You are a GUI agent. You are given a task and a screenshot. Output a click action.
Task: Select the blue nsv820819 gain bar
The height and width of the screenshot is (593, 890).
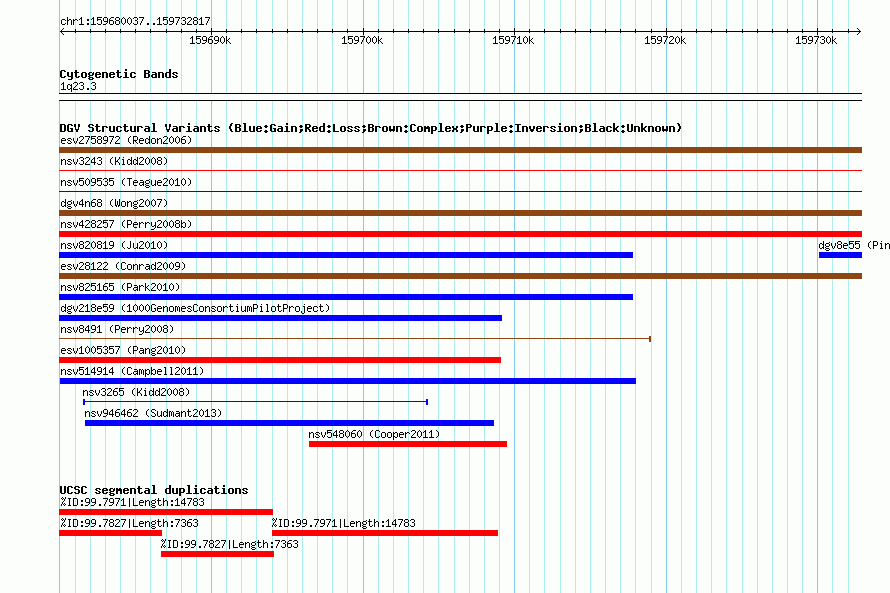(x=346, y=255)
